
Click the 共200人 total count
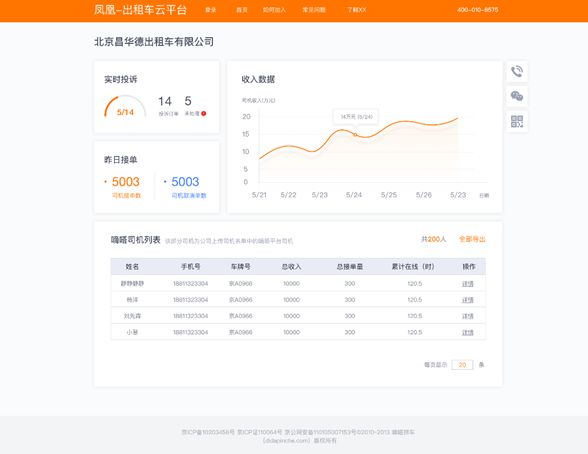point(434,239)
